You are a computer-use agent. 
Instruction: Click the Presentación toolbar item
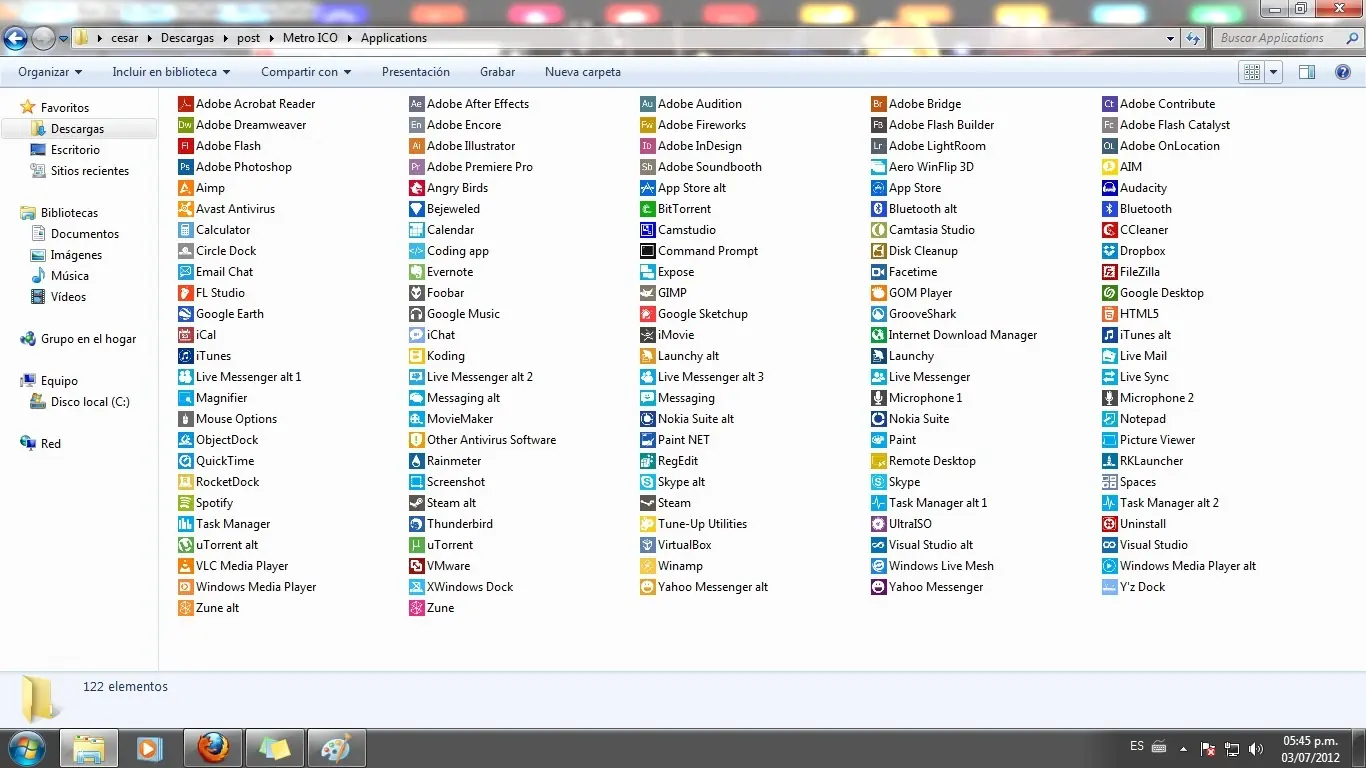[x=416, y=72]
